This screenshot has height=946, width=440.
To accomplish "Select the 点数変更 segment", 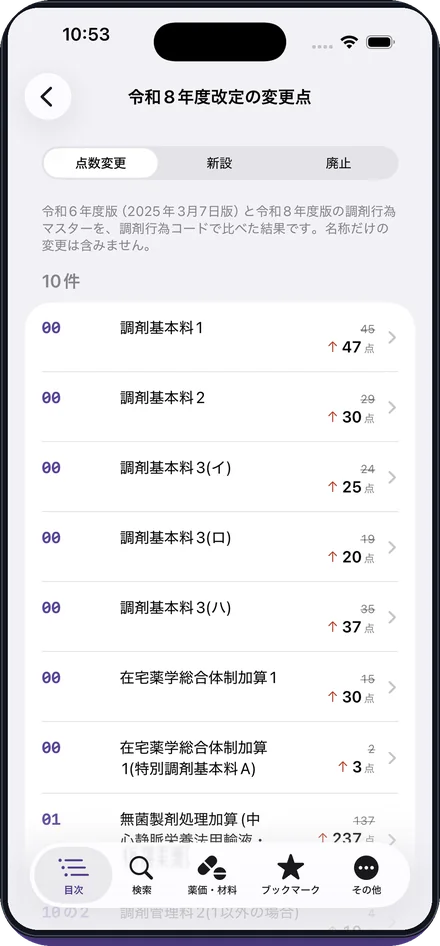I will (x=101, y=163).
